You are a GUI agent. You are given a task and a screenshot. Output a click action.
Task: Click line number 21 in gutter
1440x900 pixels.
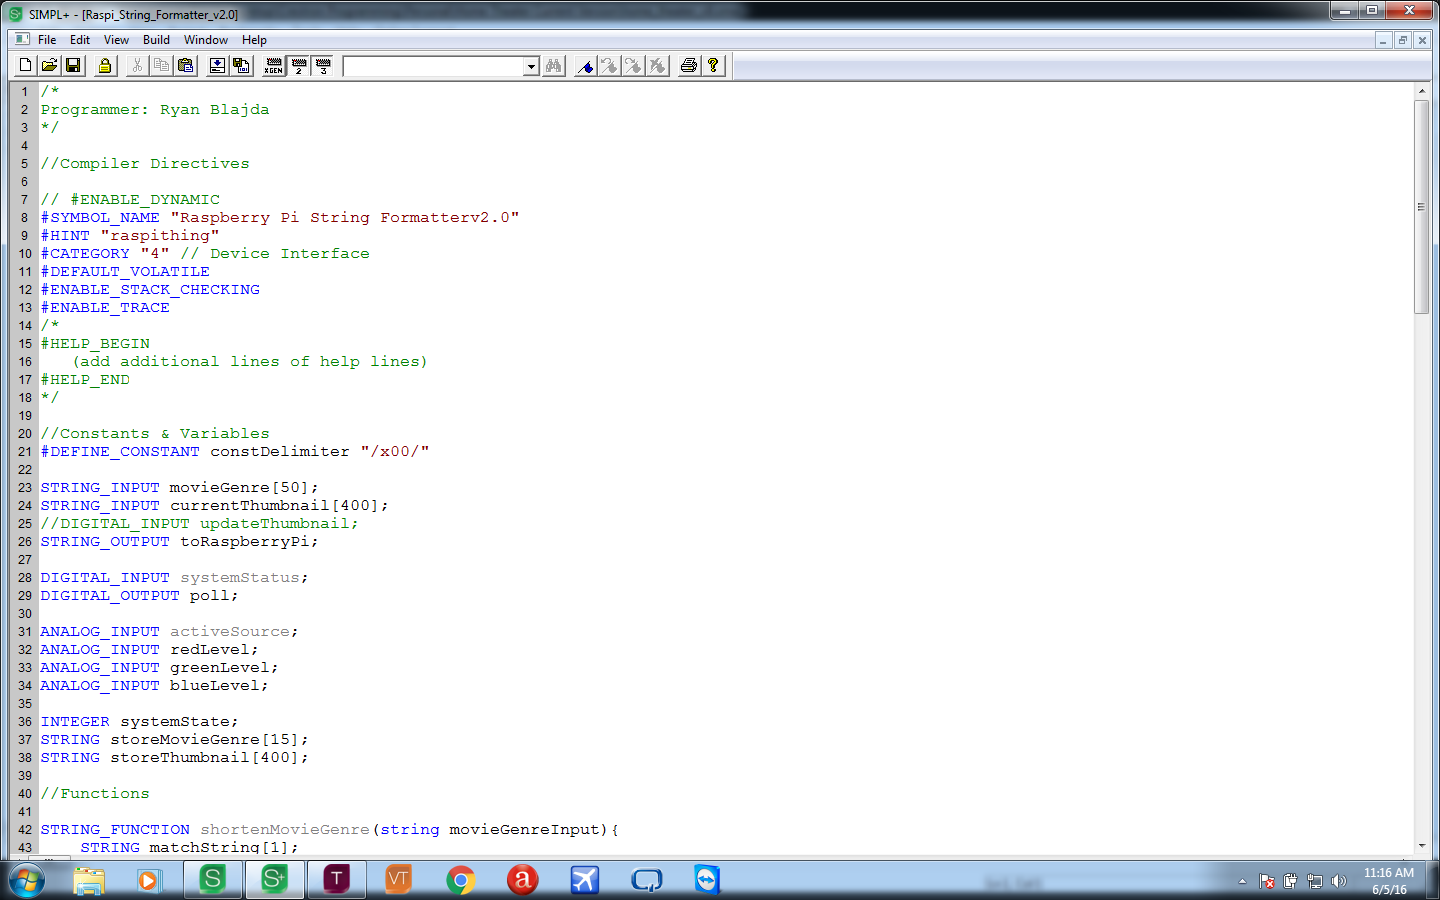click(x=25, y=452)
